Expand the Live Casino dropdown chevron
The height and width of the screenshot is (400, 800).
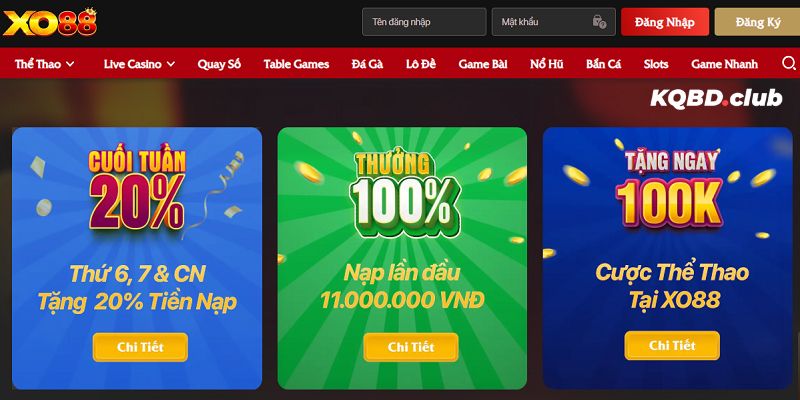[171, 64]
